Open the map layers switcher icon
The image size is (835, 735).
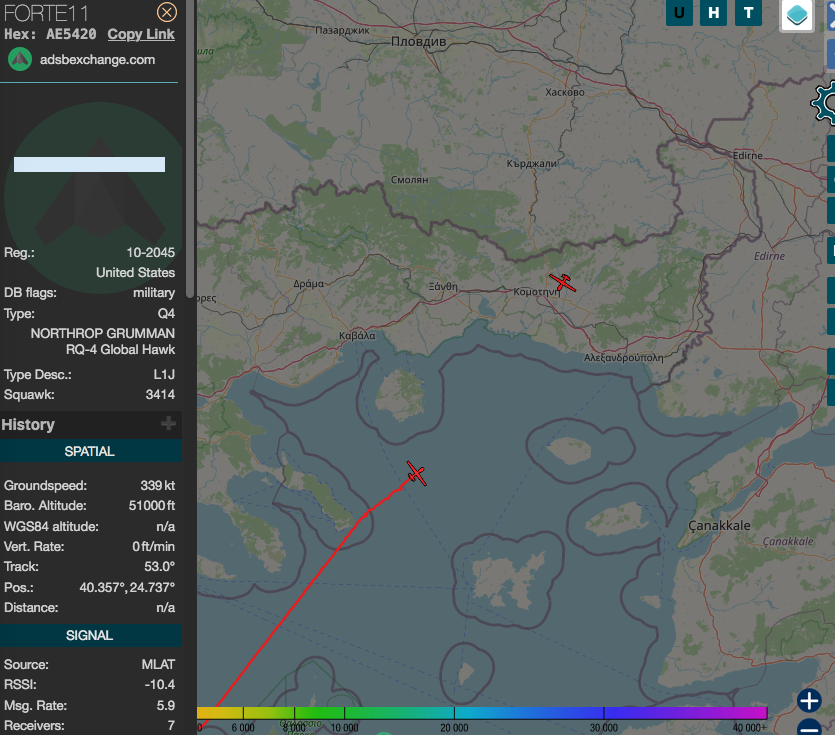coord(797,15)
